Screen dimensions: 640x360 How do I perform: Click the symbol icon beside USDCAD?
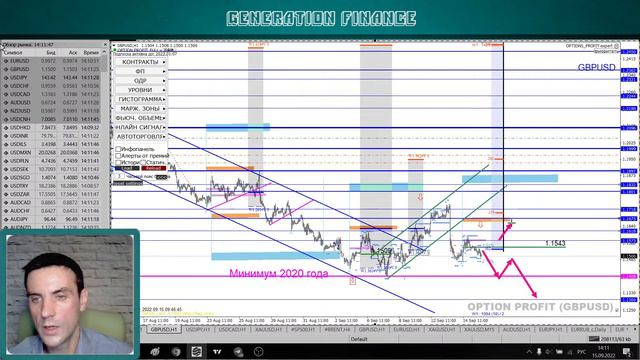[x=6, y=94]
